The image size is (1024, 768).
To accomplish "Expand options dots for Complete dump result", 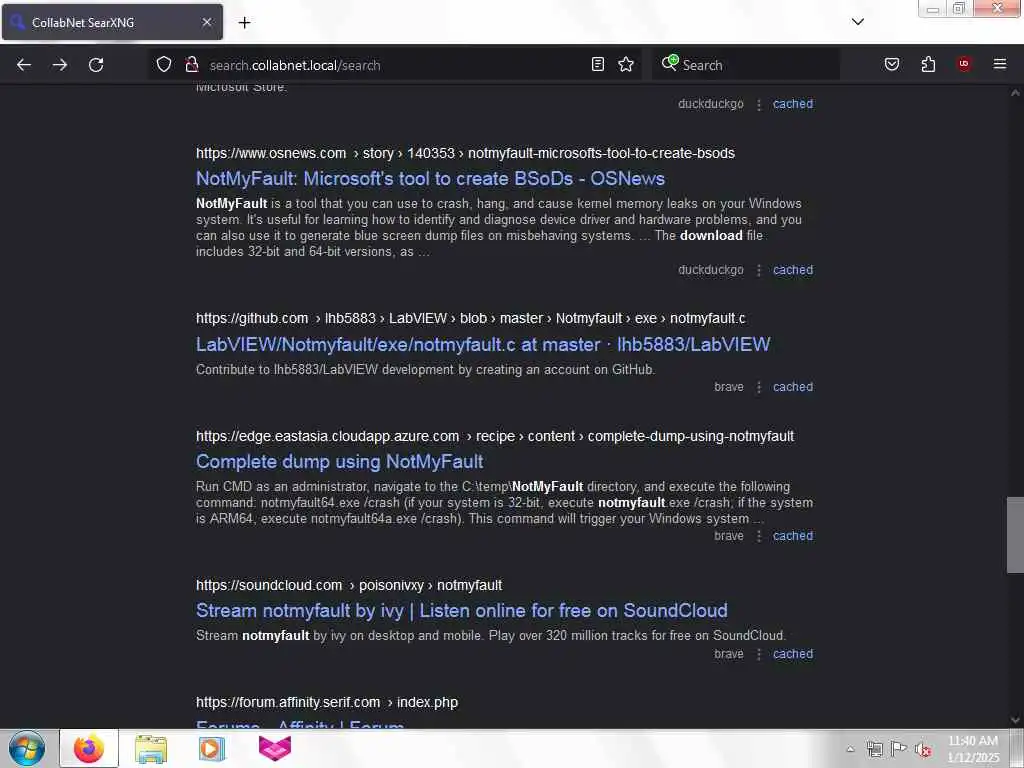I will click(x=758, y=536).
